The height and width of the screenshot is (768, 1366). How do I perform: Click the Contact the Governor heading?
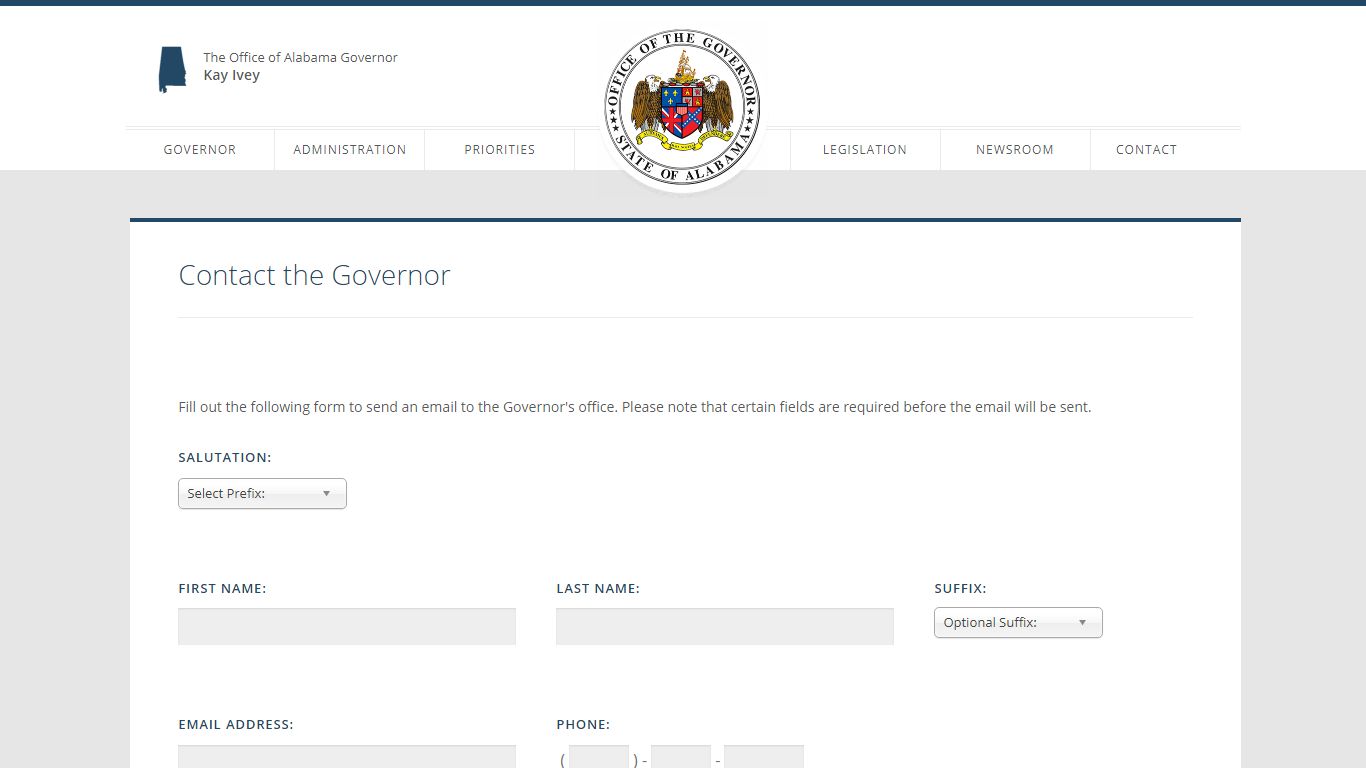pos(314,275)
